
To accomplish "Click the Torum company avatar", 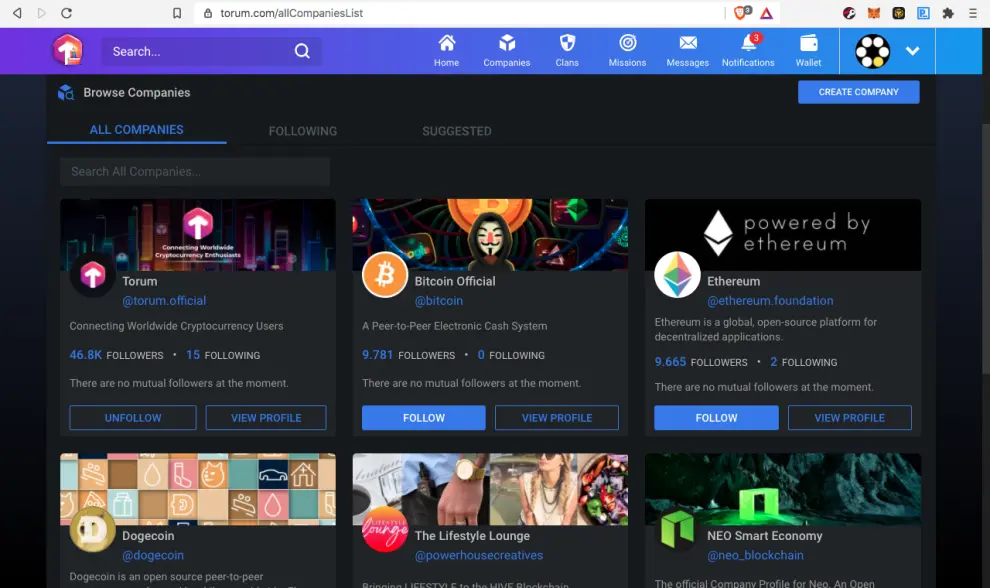I will pos(93,275).
